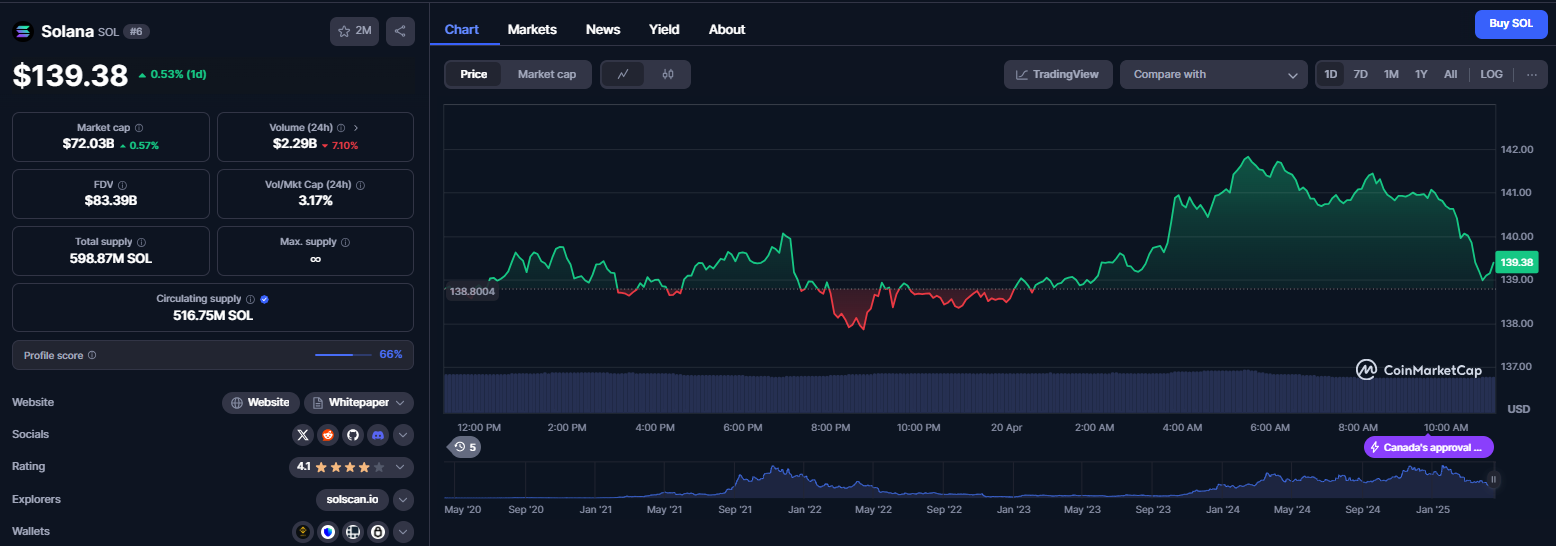Select the 7D time range
The height and width of the screenshot is (546, 1556).
[x=1360, y=74]
